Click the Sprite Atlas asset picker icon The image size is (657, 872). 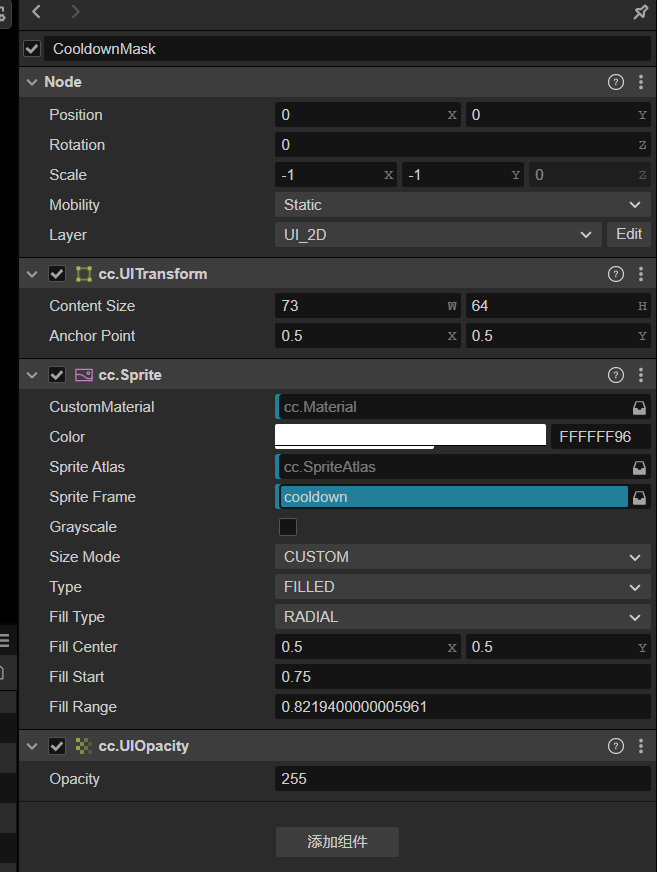pyautogui.click(x=639, y=468)
